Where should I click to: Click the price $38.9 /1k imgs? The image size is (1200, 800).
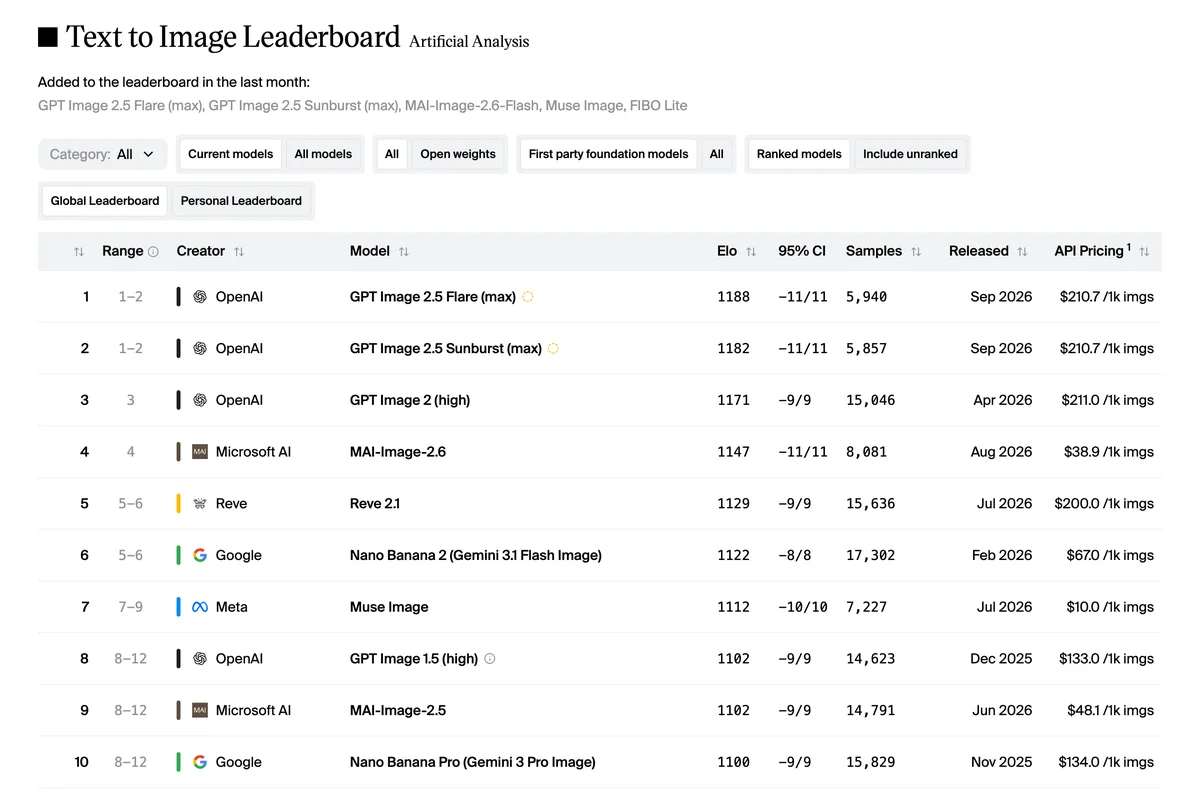[1109, 452]
